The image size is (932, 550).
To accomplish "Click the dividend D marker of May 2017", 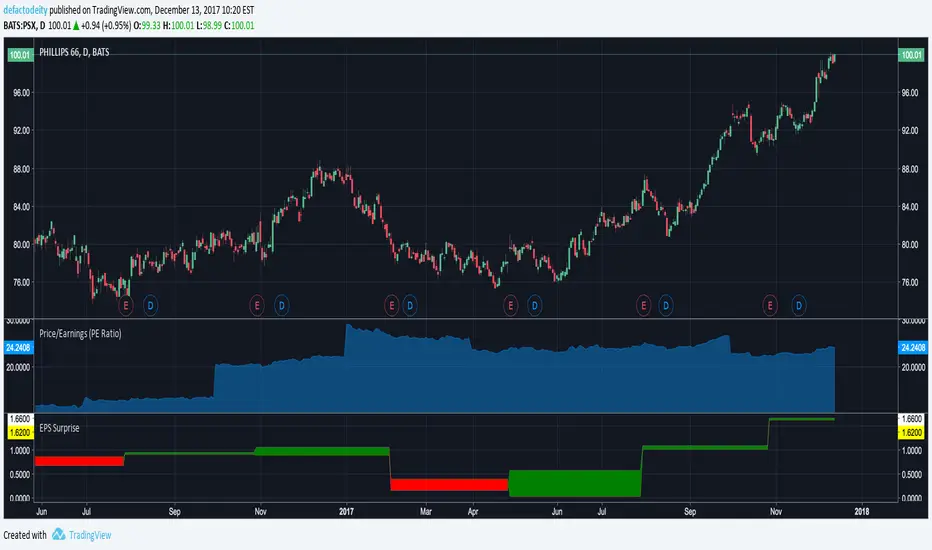I will coord(534,306).
